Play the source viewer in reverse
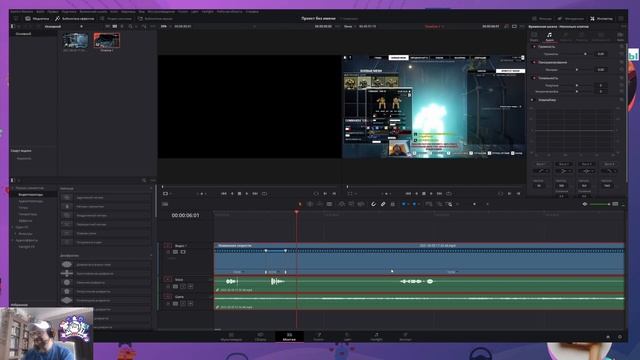Screen dimensions: 640x360 pyautogui.click(x=232, y=193)
